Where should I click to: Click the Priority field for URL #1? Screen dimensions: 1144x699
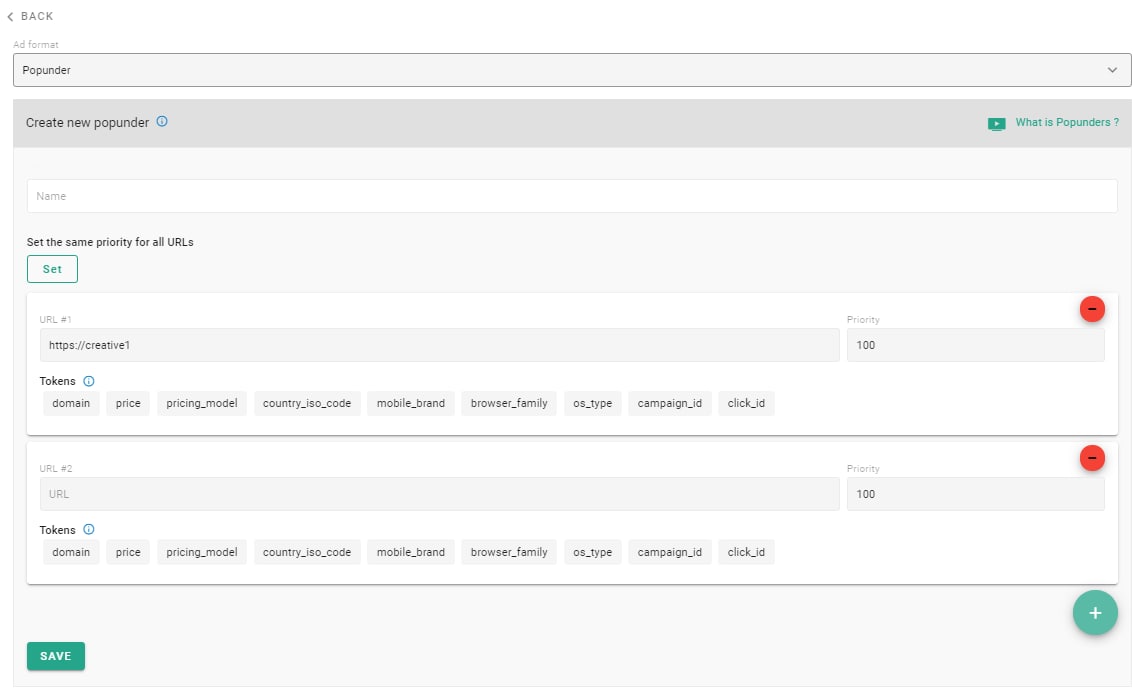(x=975, y=345)
